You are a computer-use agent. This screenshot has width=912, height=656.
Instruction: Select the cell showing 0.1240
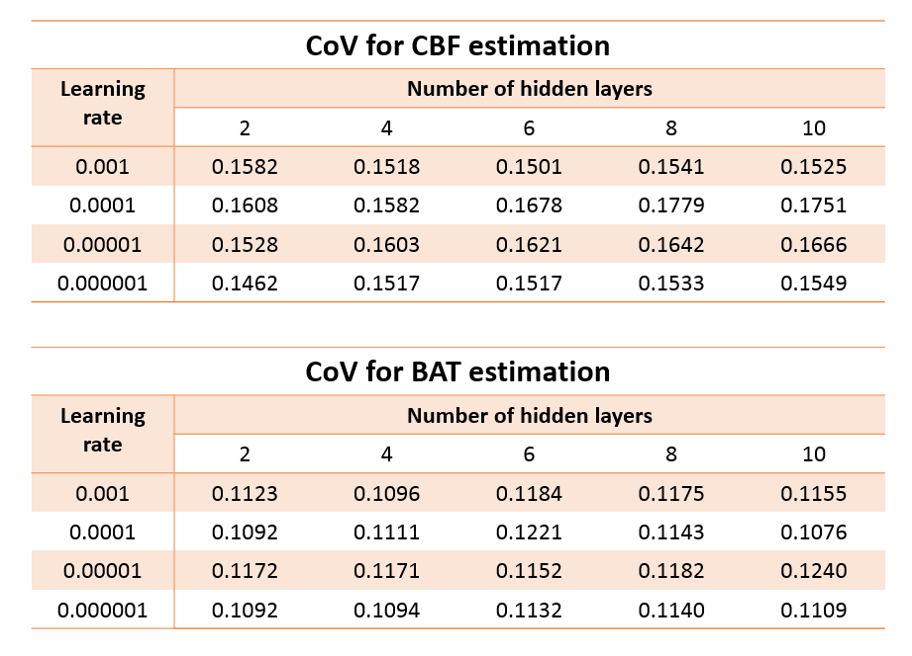coord(814,571)
